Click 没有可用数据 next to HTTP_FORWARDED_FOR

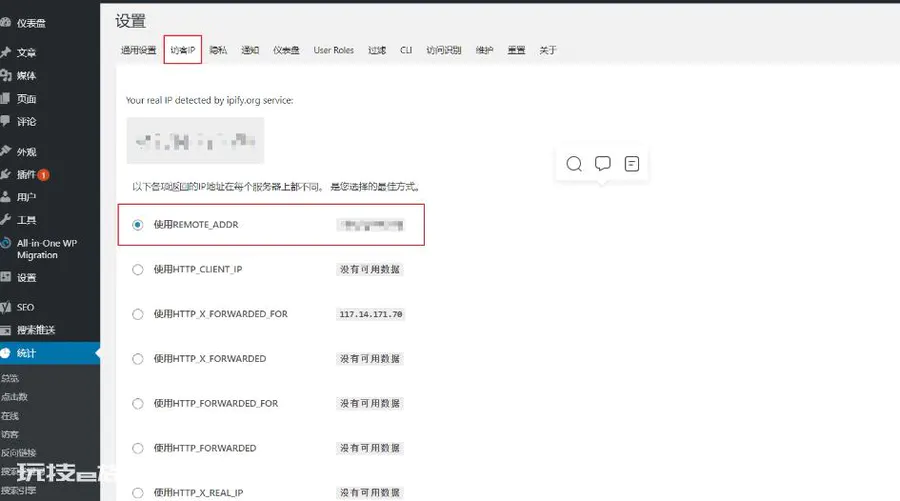pos(370,403)
